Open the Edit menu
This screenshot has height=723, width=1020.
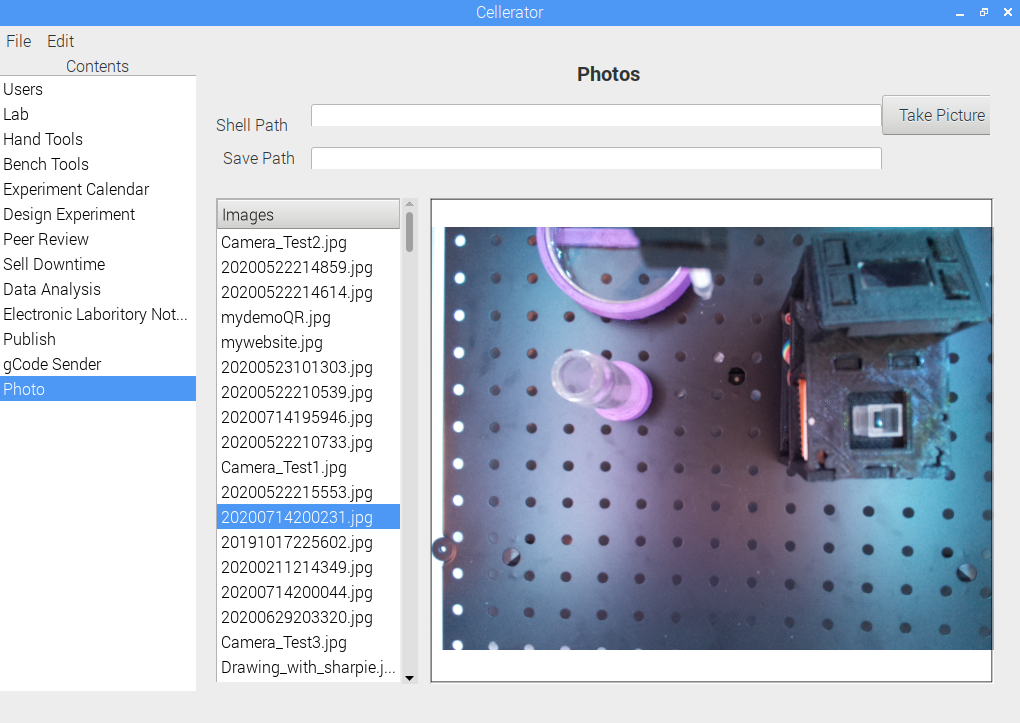pyautogui.click(x=61, y=41)
